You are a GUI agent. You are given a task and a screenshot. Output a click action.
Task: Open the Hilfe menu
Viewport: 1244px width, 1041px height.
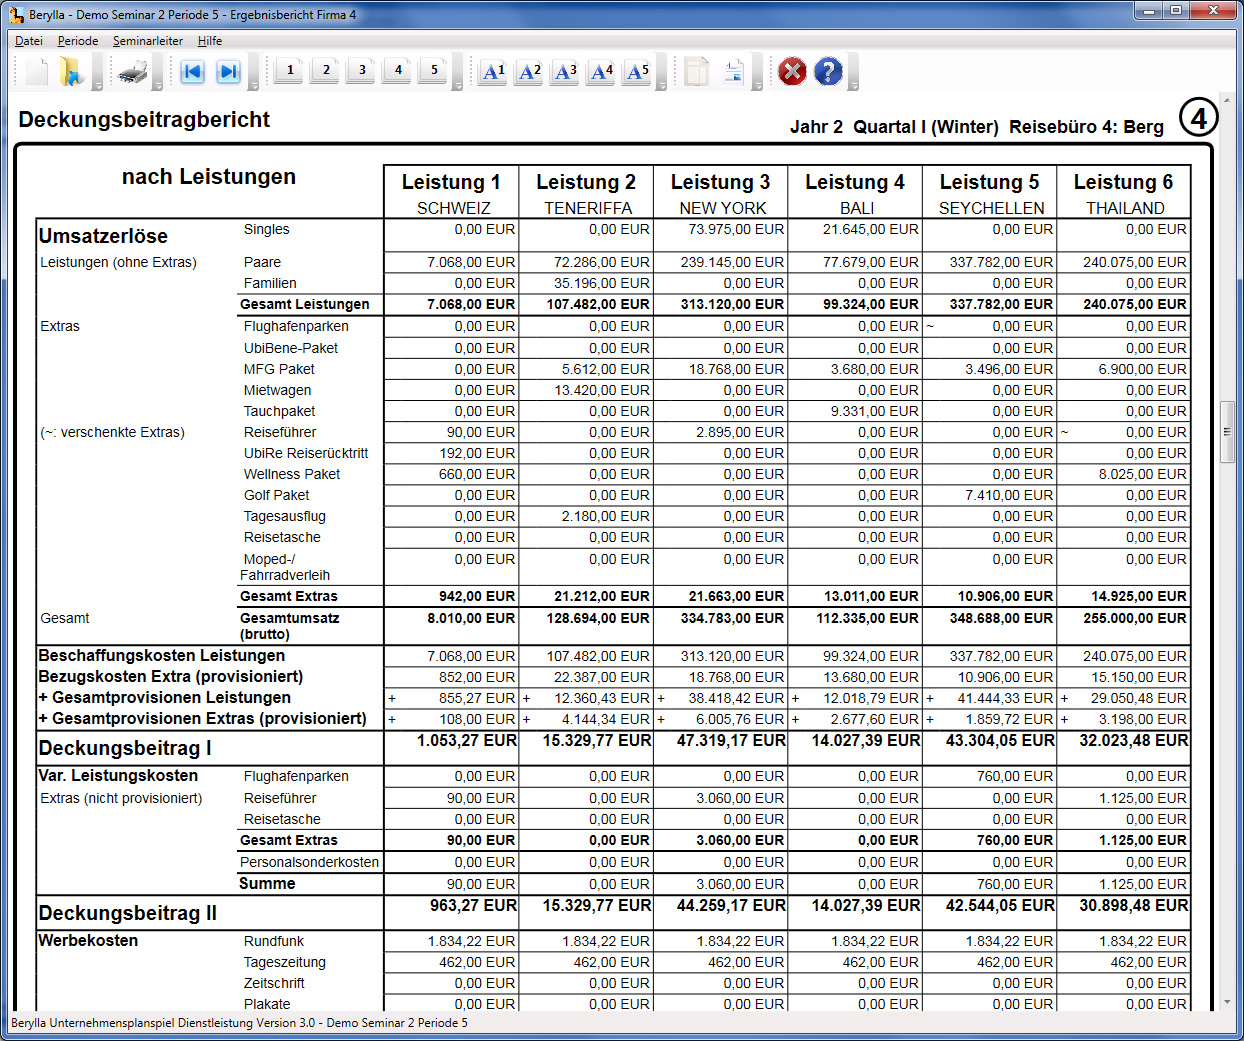point(210,41)
